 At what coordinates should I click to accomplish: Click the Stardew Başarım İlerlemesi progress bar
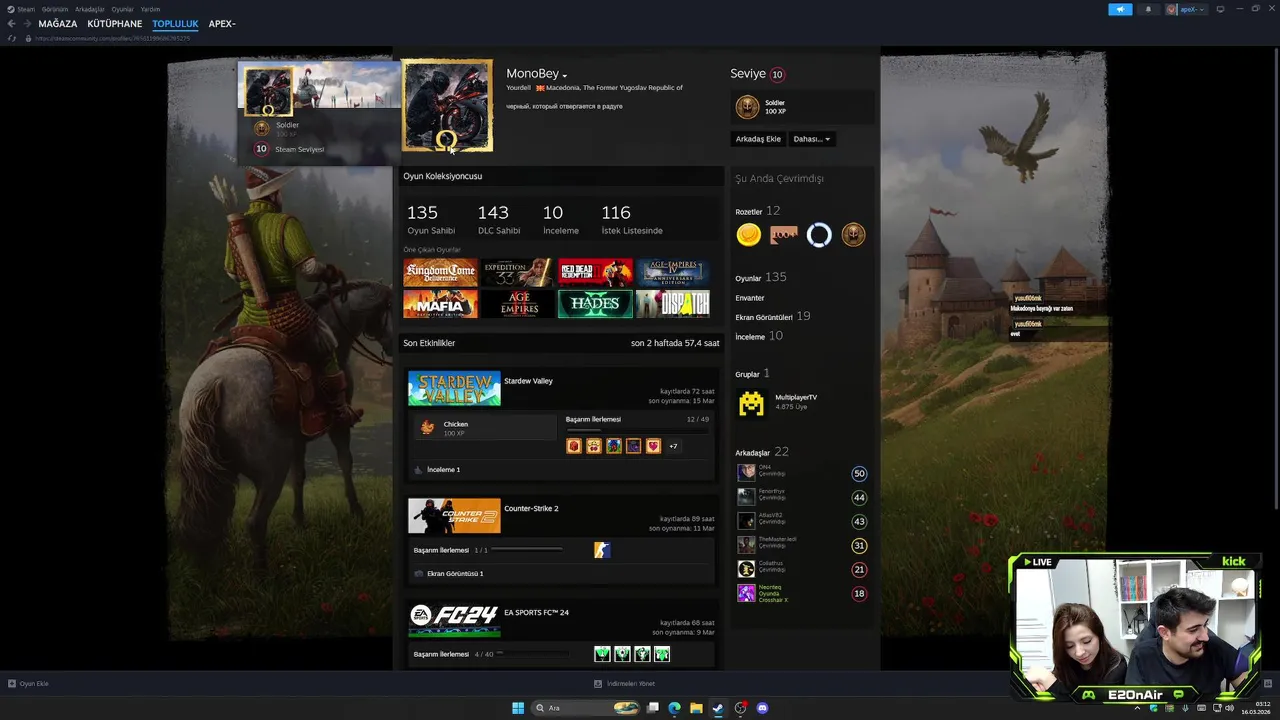point(637,430)
